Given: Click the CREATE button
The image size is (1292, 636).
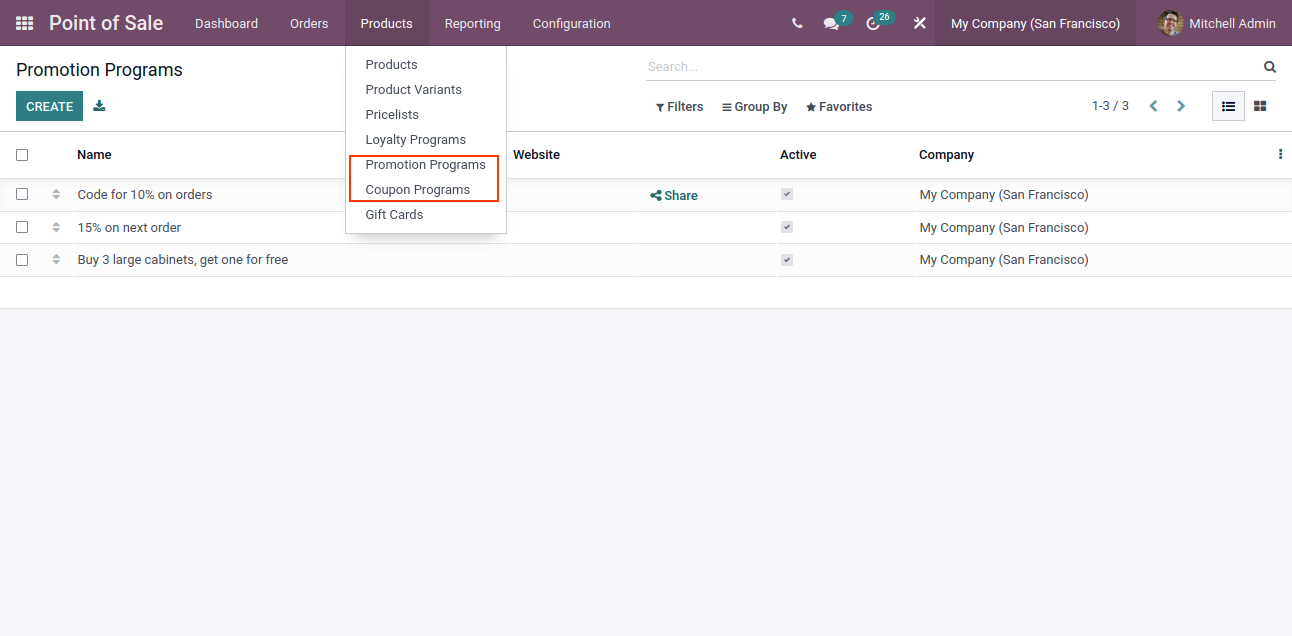Looking at the screenshot, I should (x=49, y=106).
